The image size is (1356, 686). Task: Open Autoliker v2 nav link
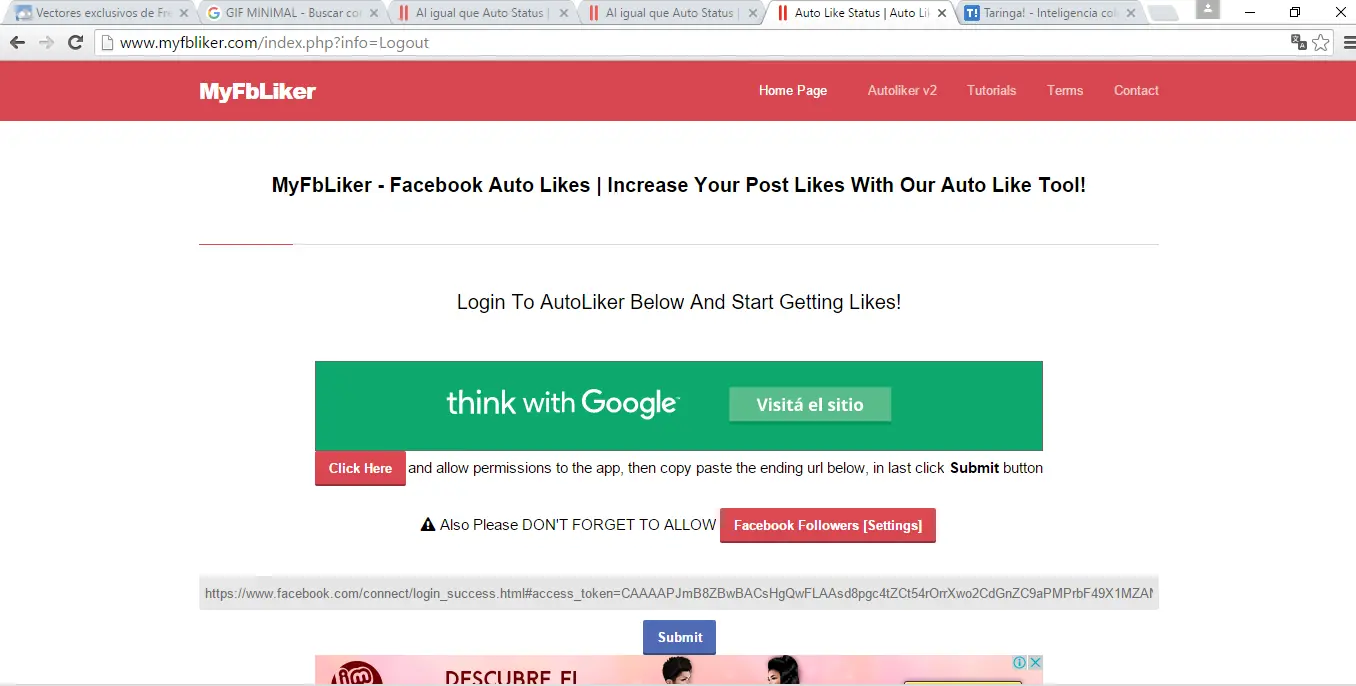pos(902,90)
